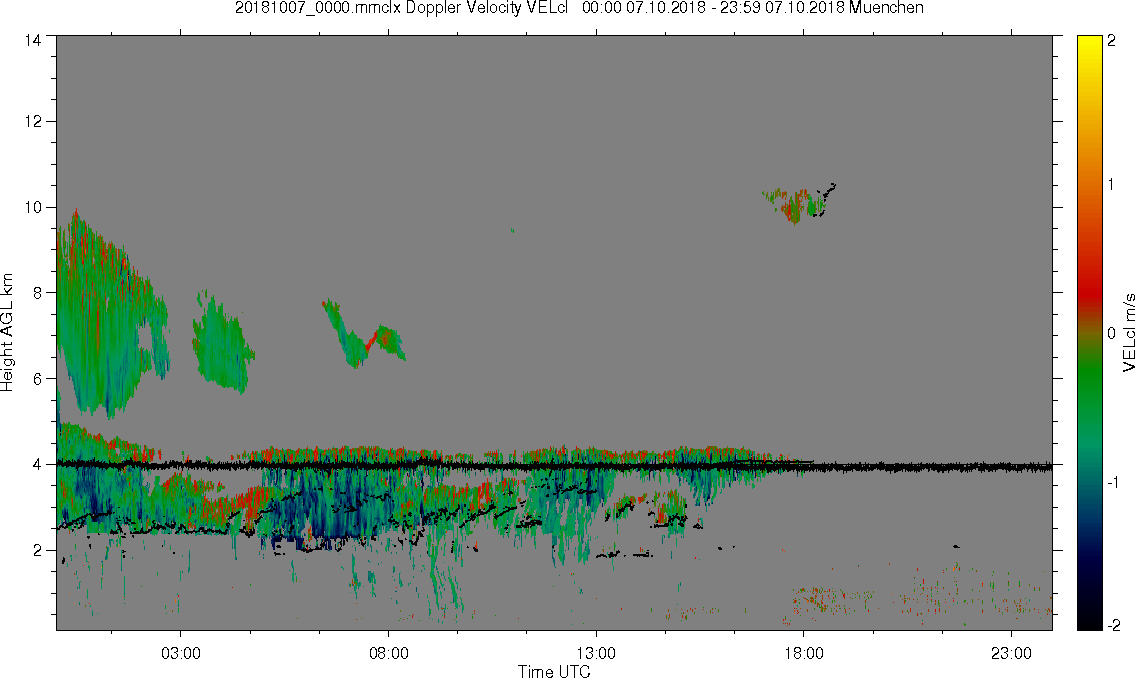
Task: Click the height axis label 12
Action: click(x=33, y=122)
